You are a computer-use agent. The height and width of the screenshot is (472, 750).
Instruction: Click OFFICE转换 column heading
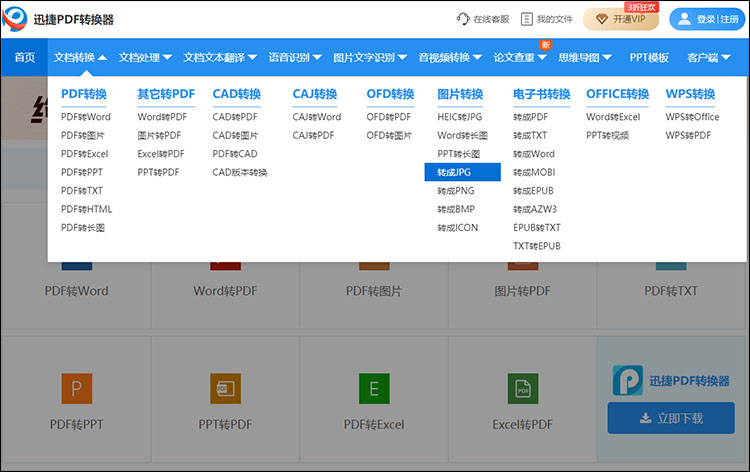tap(618, 94)
